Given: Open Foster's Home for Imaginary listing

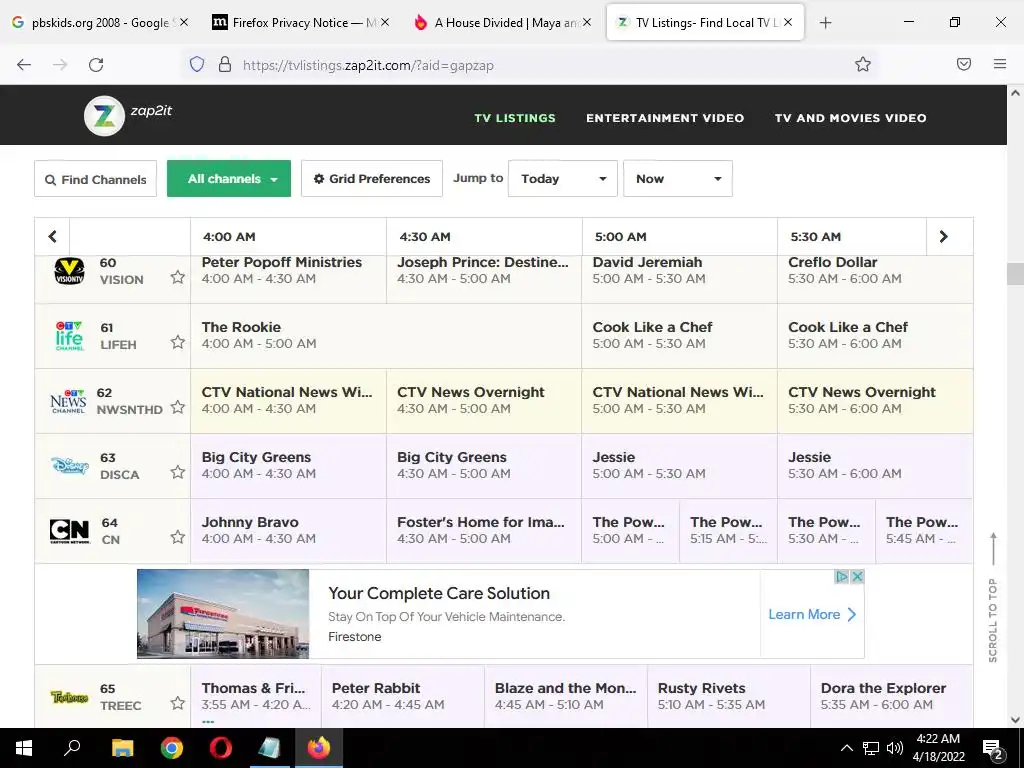Looking at the screenshot, I should (x=483, y=531).
